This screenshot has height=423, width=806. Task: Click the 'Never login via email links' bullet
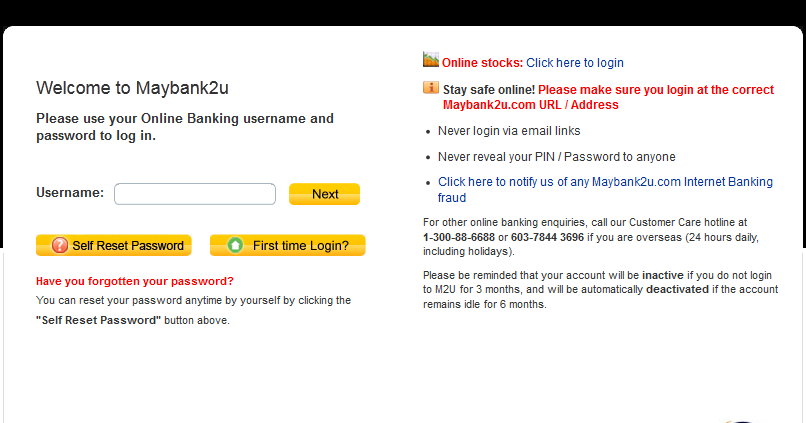(509, 131)
